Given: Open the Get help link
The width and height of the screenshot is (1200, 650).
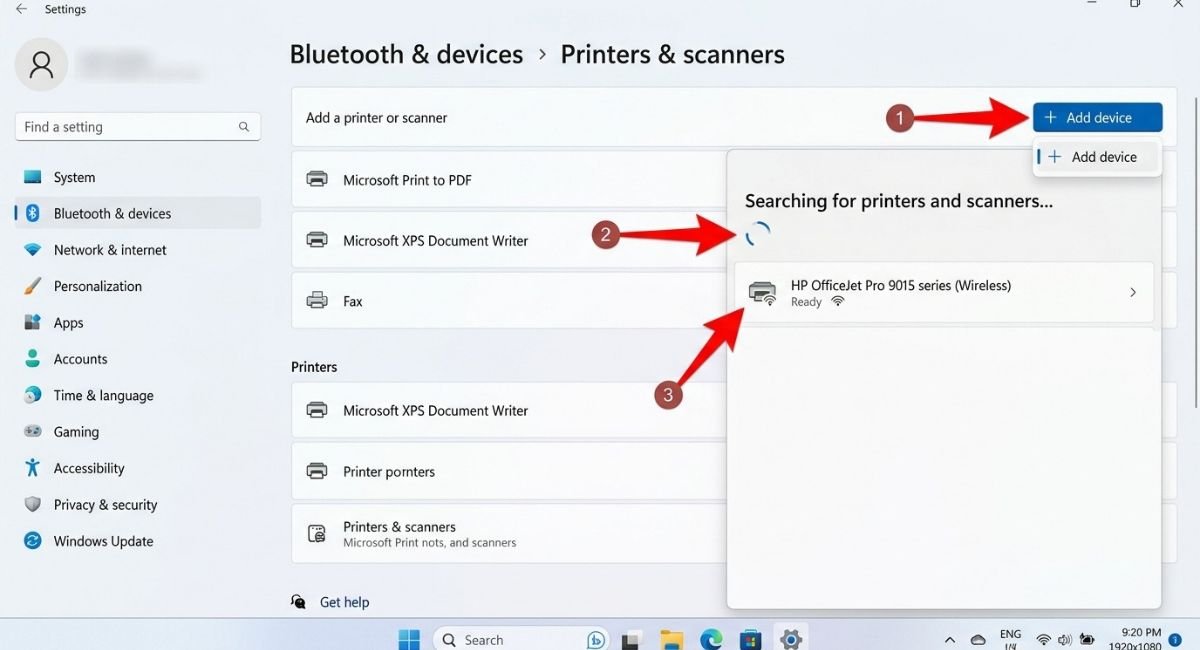Looking at the screenshot, I should point(344,602).
